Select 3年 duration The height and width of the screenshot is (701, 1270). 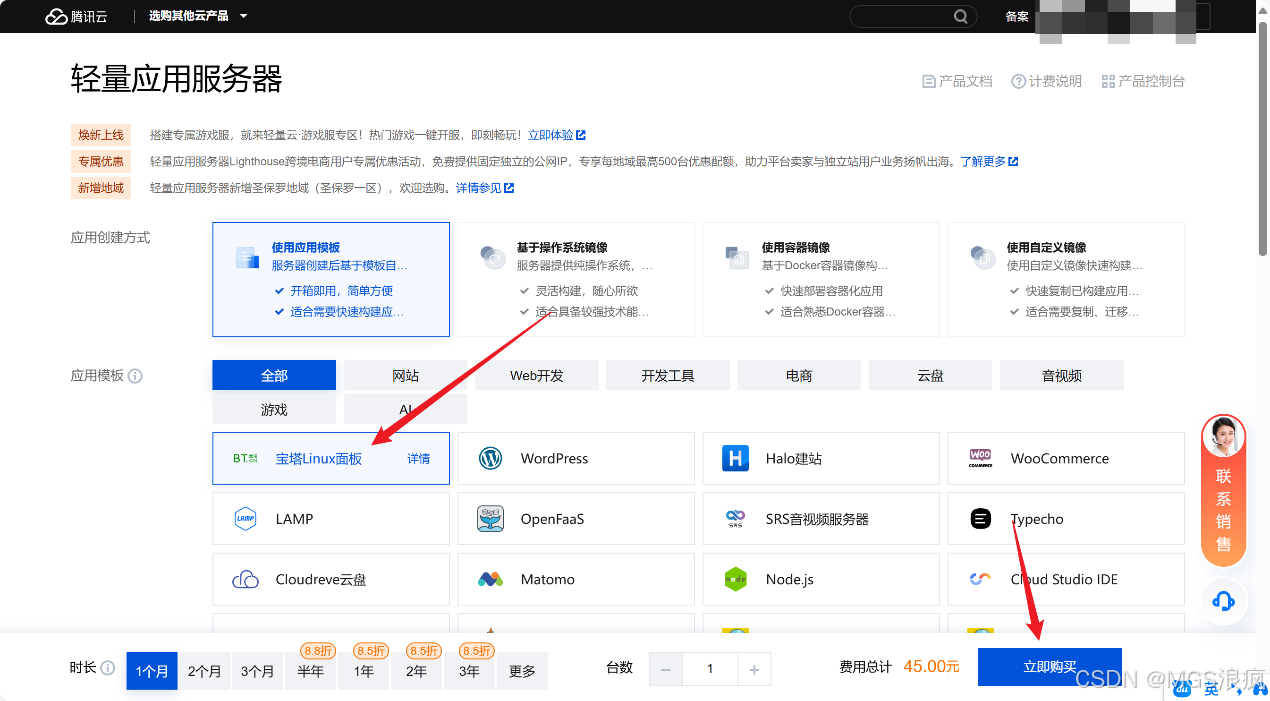(469, 670)
